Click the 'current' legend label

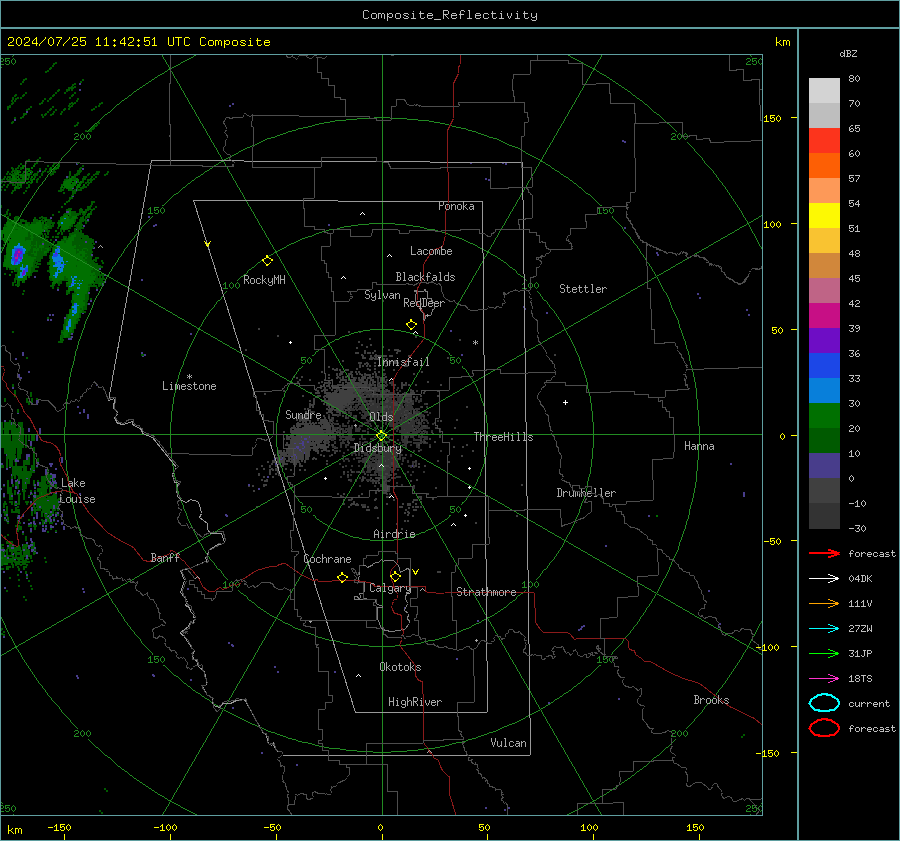pos(869,704)
